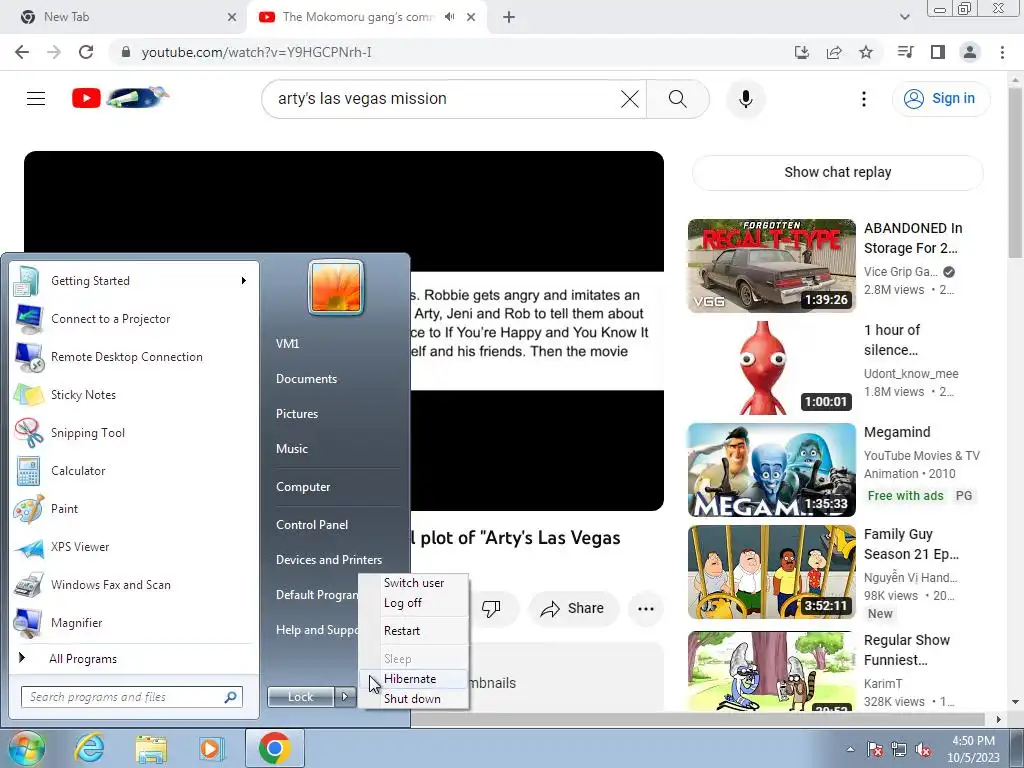Show hidden tray icons arrow
This screenshot has width=1024, height=768.
point(850,750)
